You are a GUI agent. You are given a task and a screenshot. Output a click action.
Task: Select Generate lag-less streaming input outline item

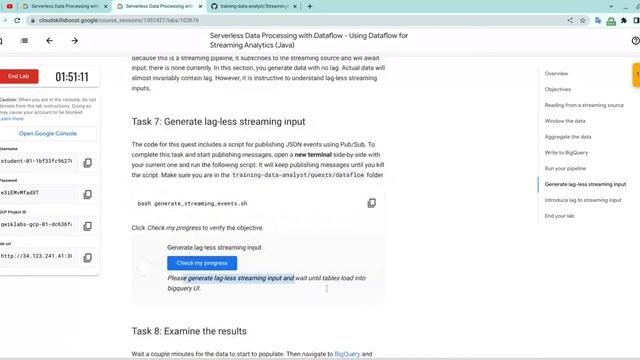pos(585,184)
